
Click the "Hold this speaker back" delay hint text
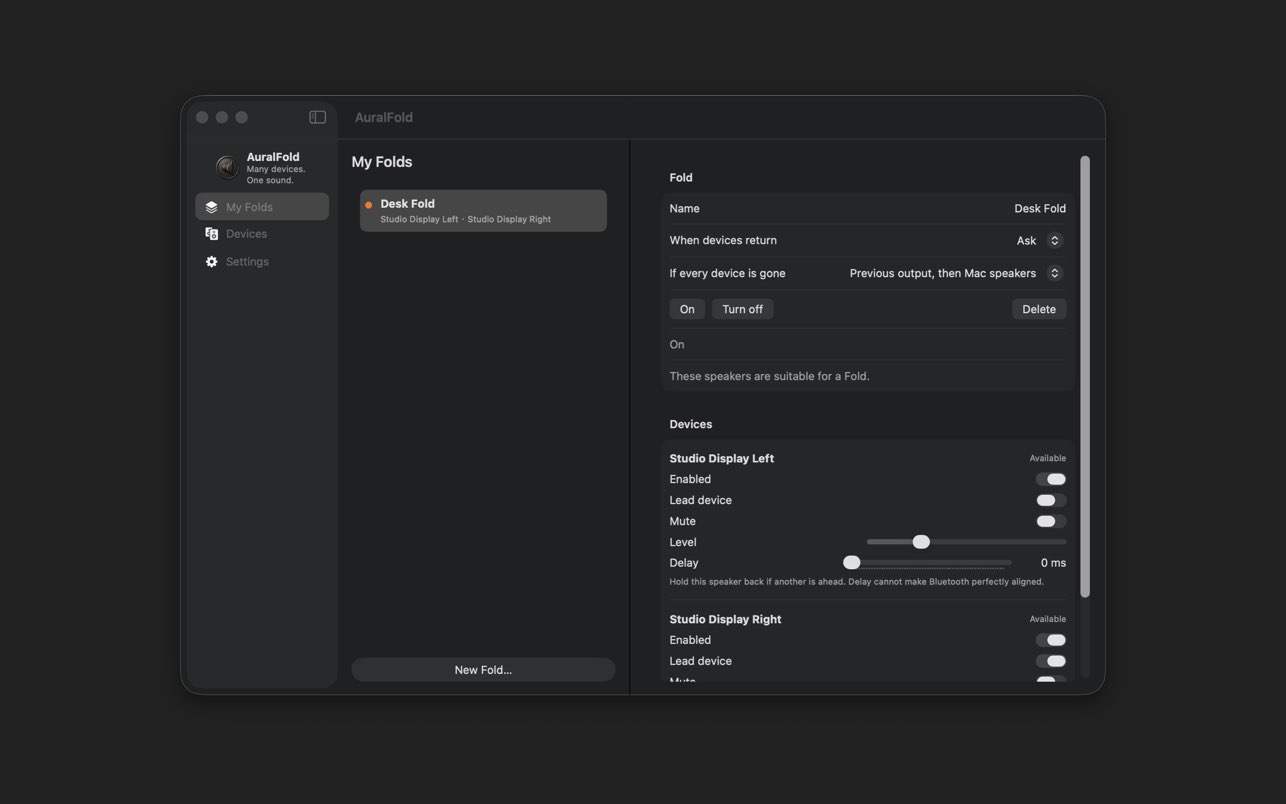pos(856,582)
